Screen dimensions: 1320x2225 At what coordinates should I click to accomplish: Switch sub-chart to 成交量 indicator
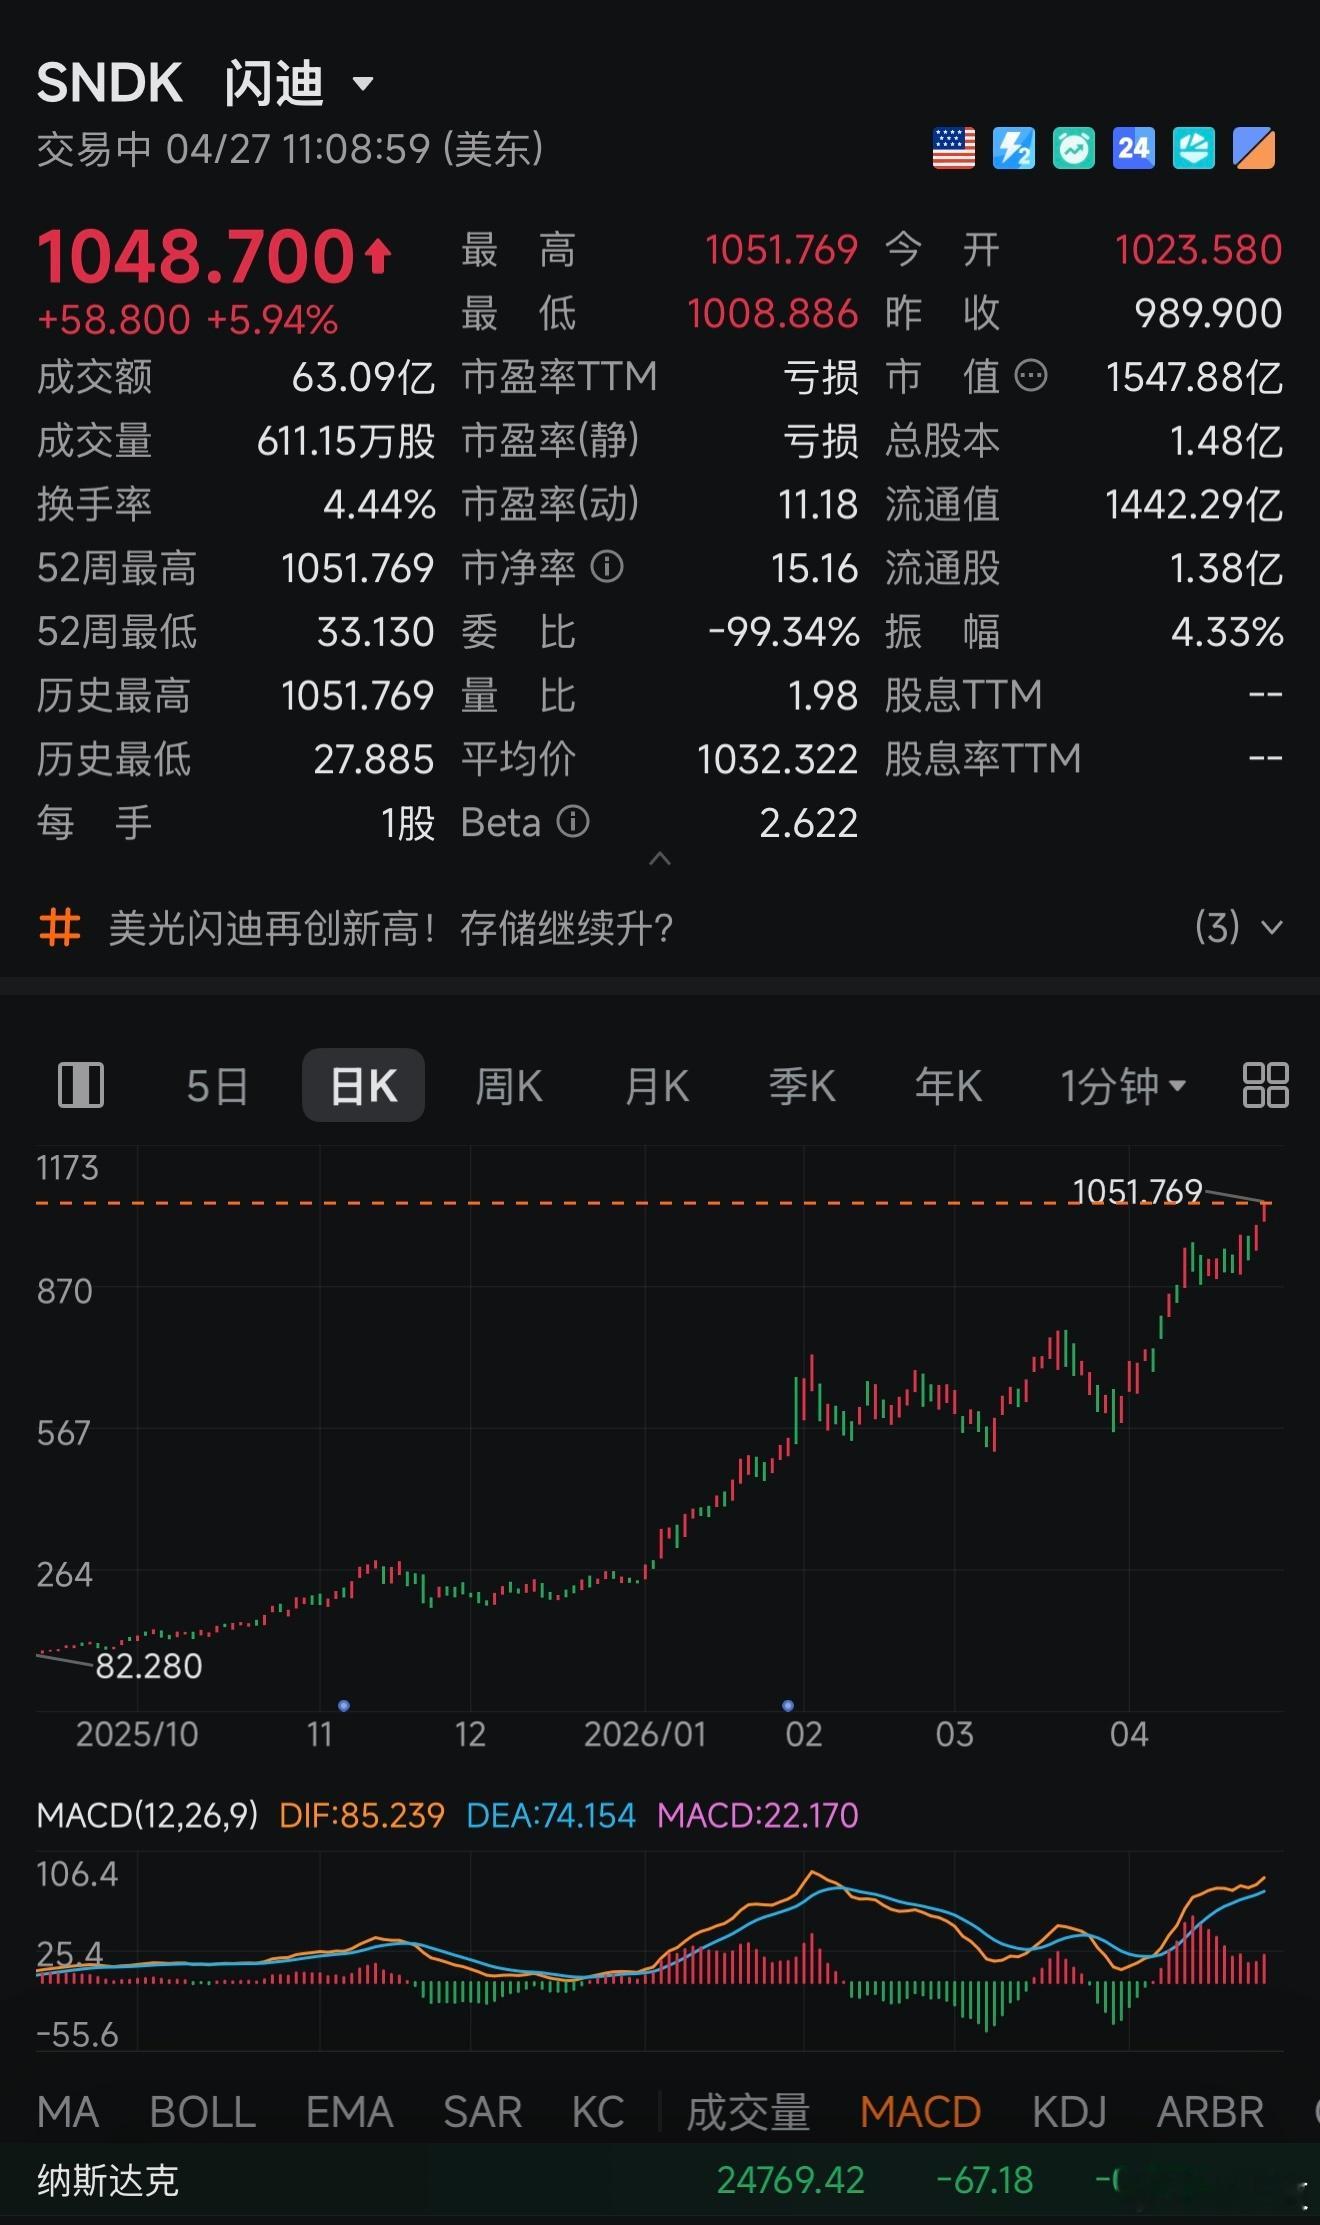click(x=748, y=2111)
